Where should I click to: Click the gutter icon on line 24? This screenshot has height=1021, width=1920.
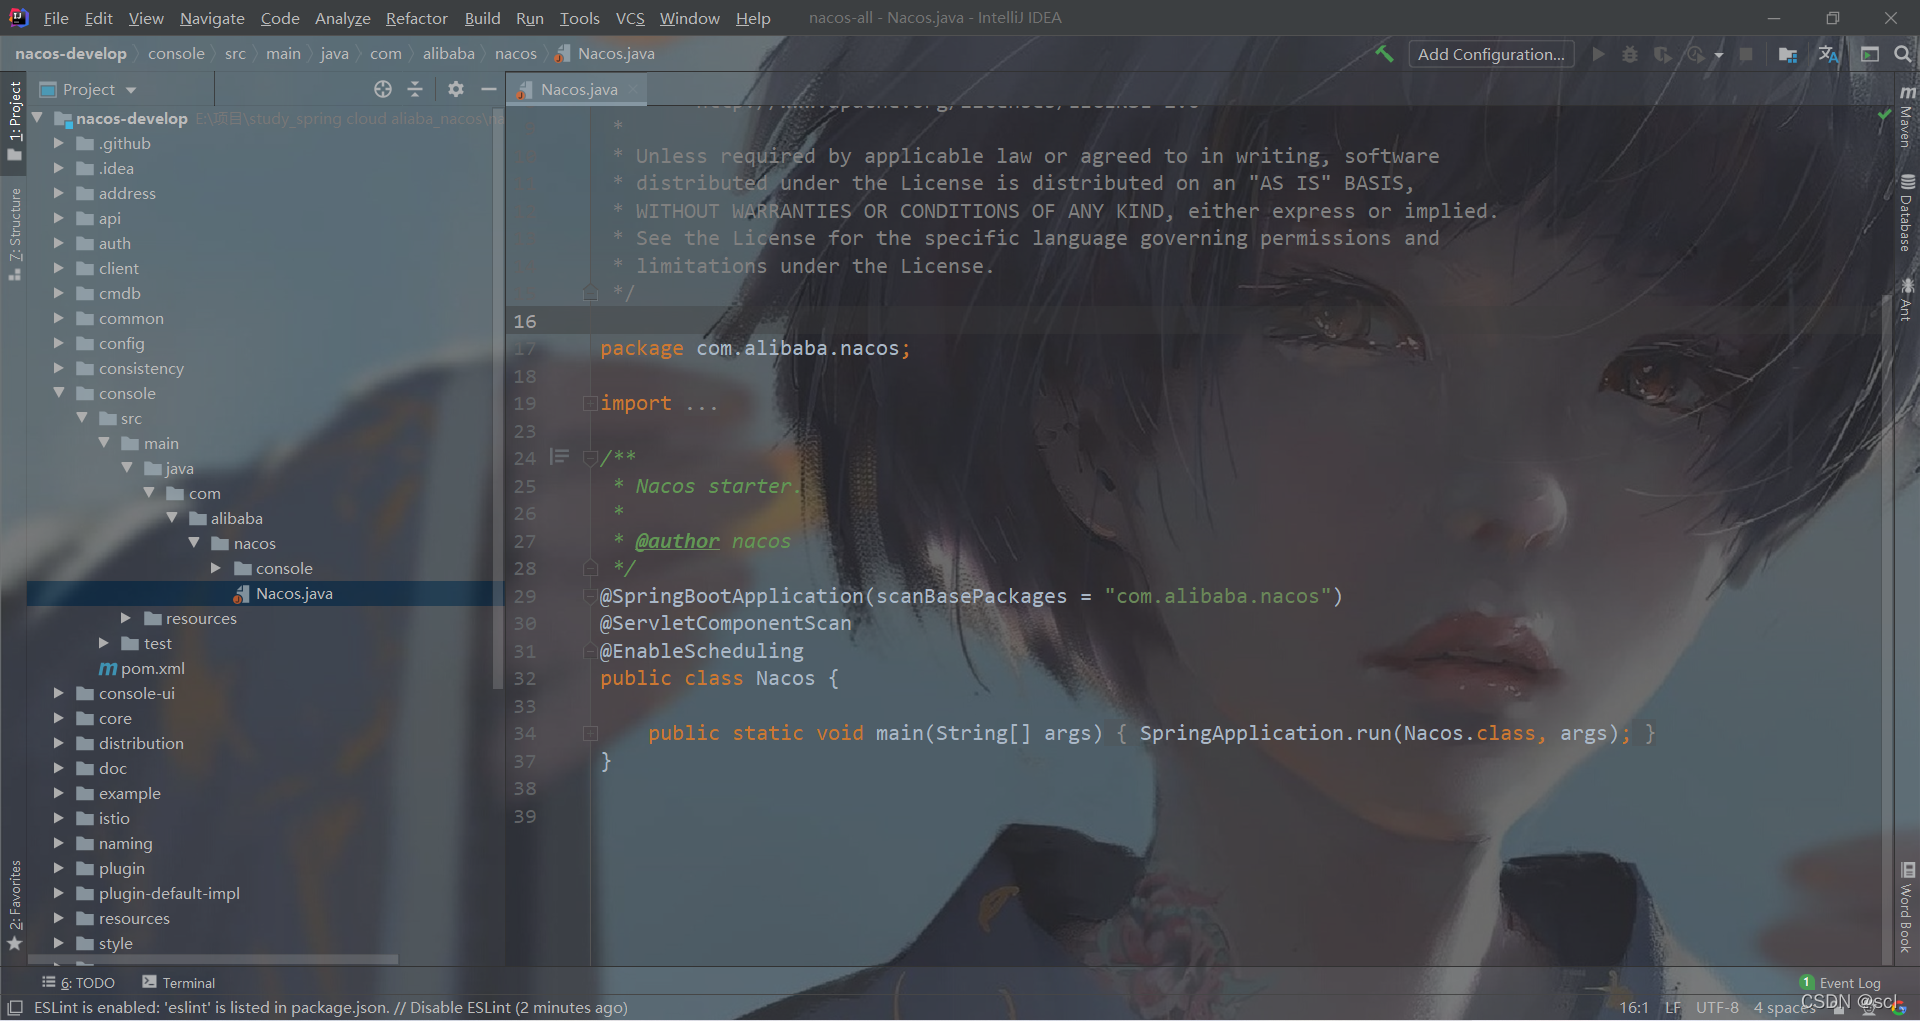(x=560, y=457)
